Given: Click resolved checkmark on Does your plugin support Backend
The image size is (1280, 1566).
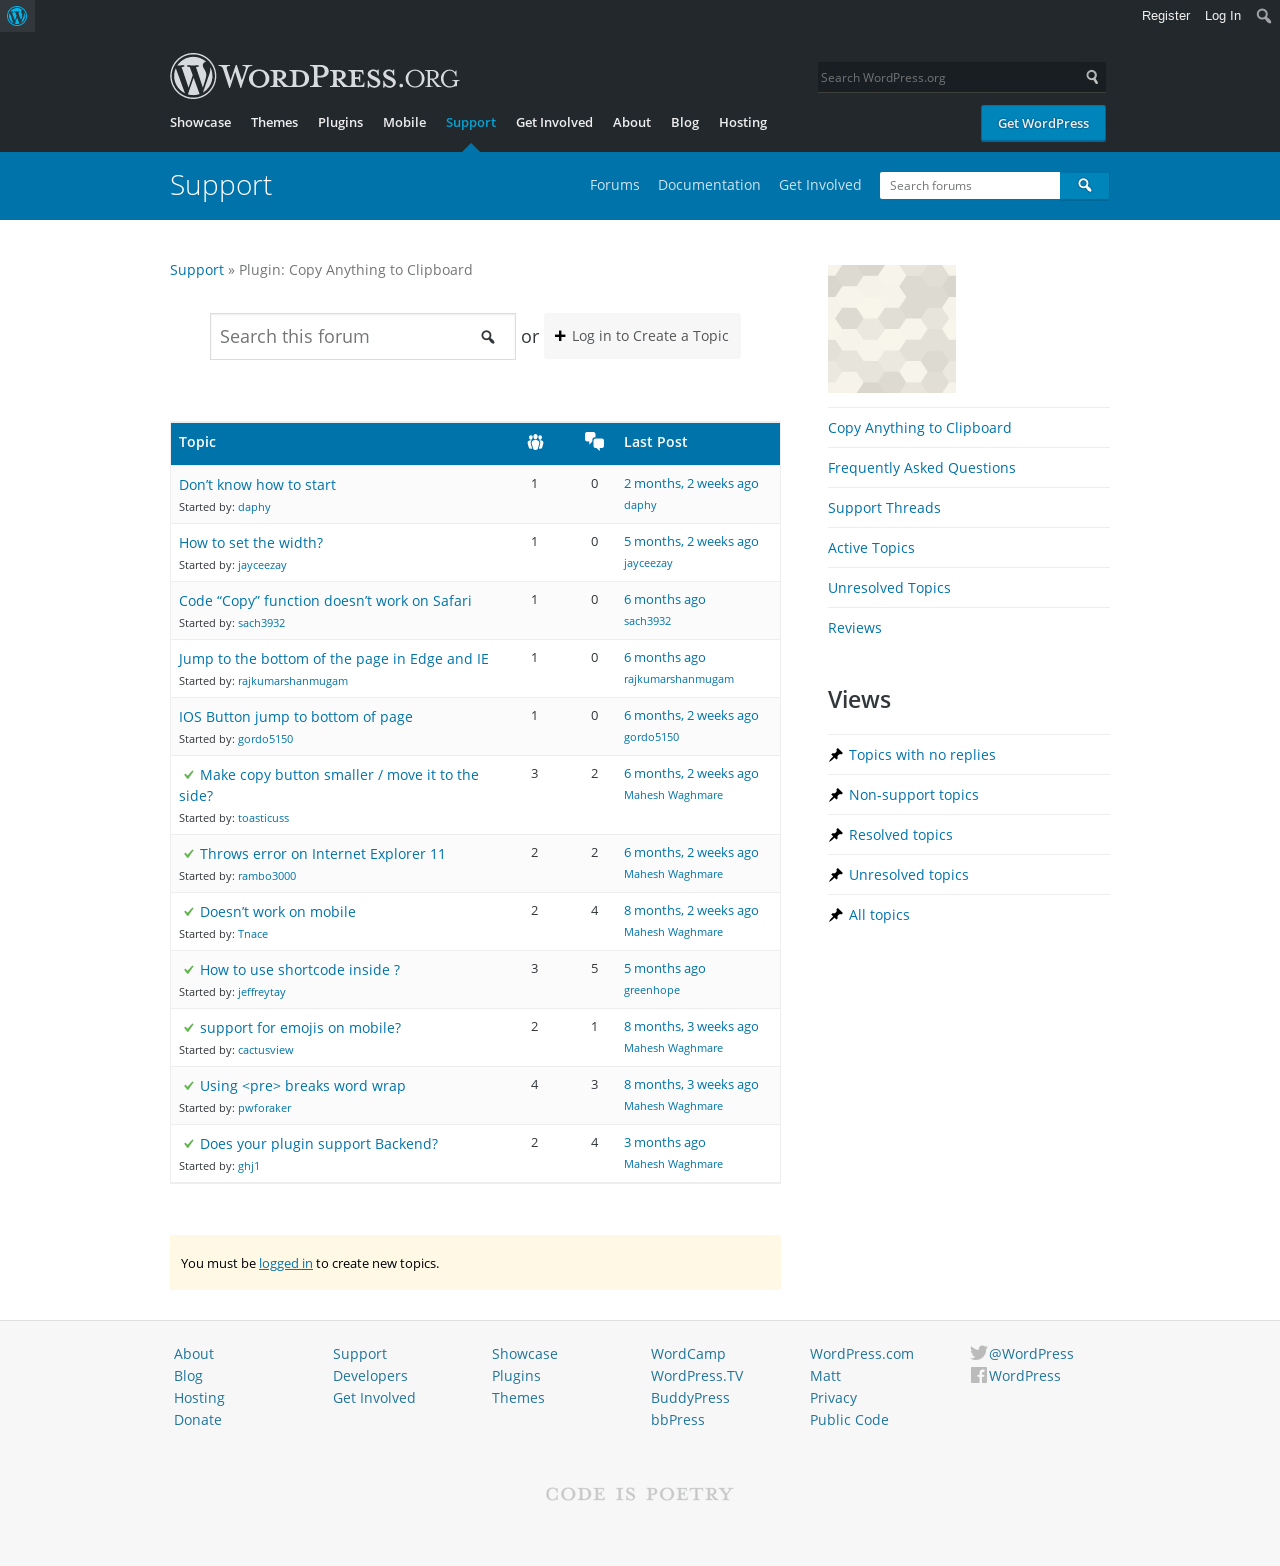Looking at the screenshot, I should (x=189, y=1144).
